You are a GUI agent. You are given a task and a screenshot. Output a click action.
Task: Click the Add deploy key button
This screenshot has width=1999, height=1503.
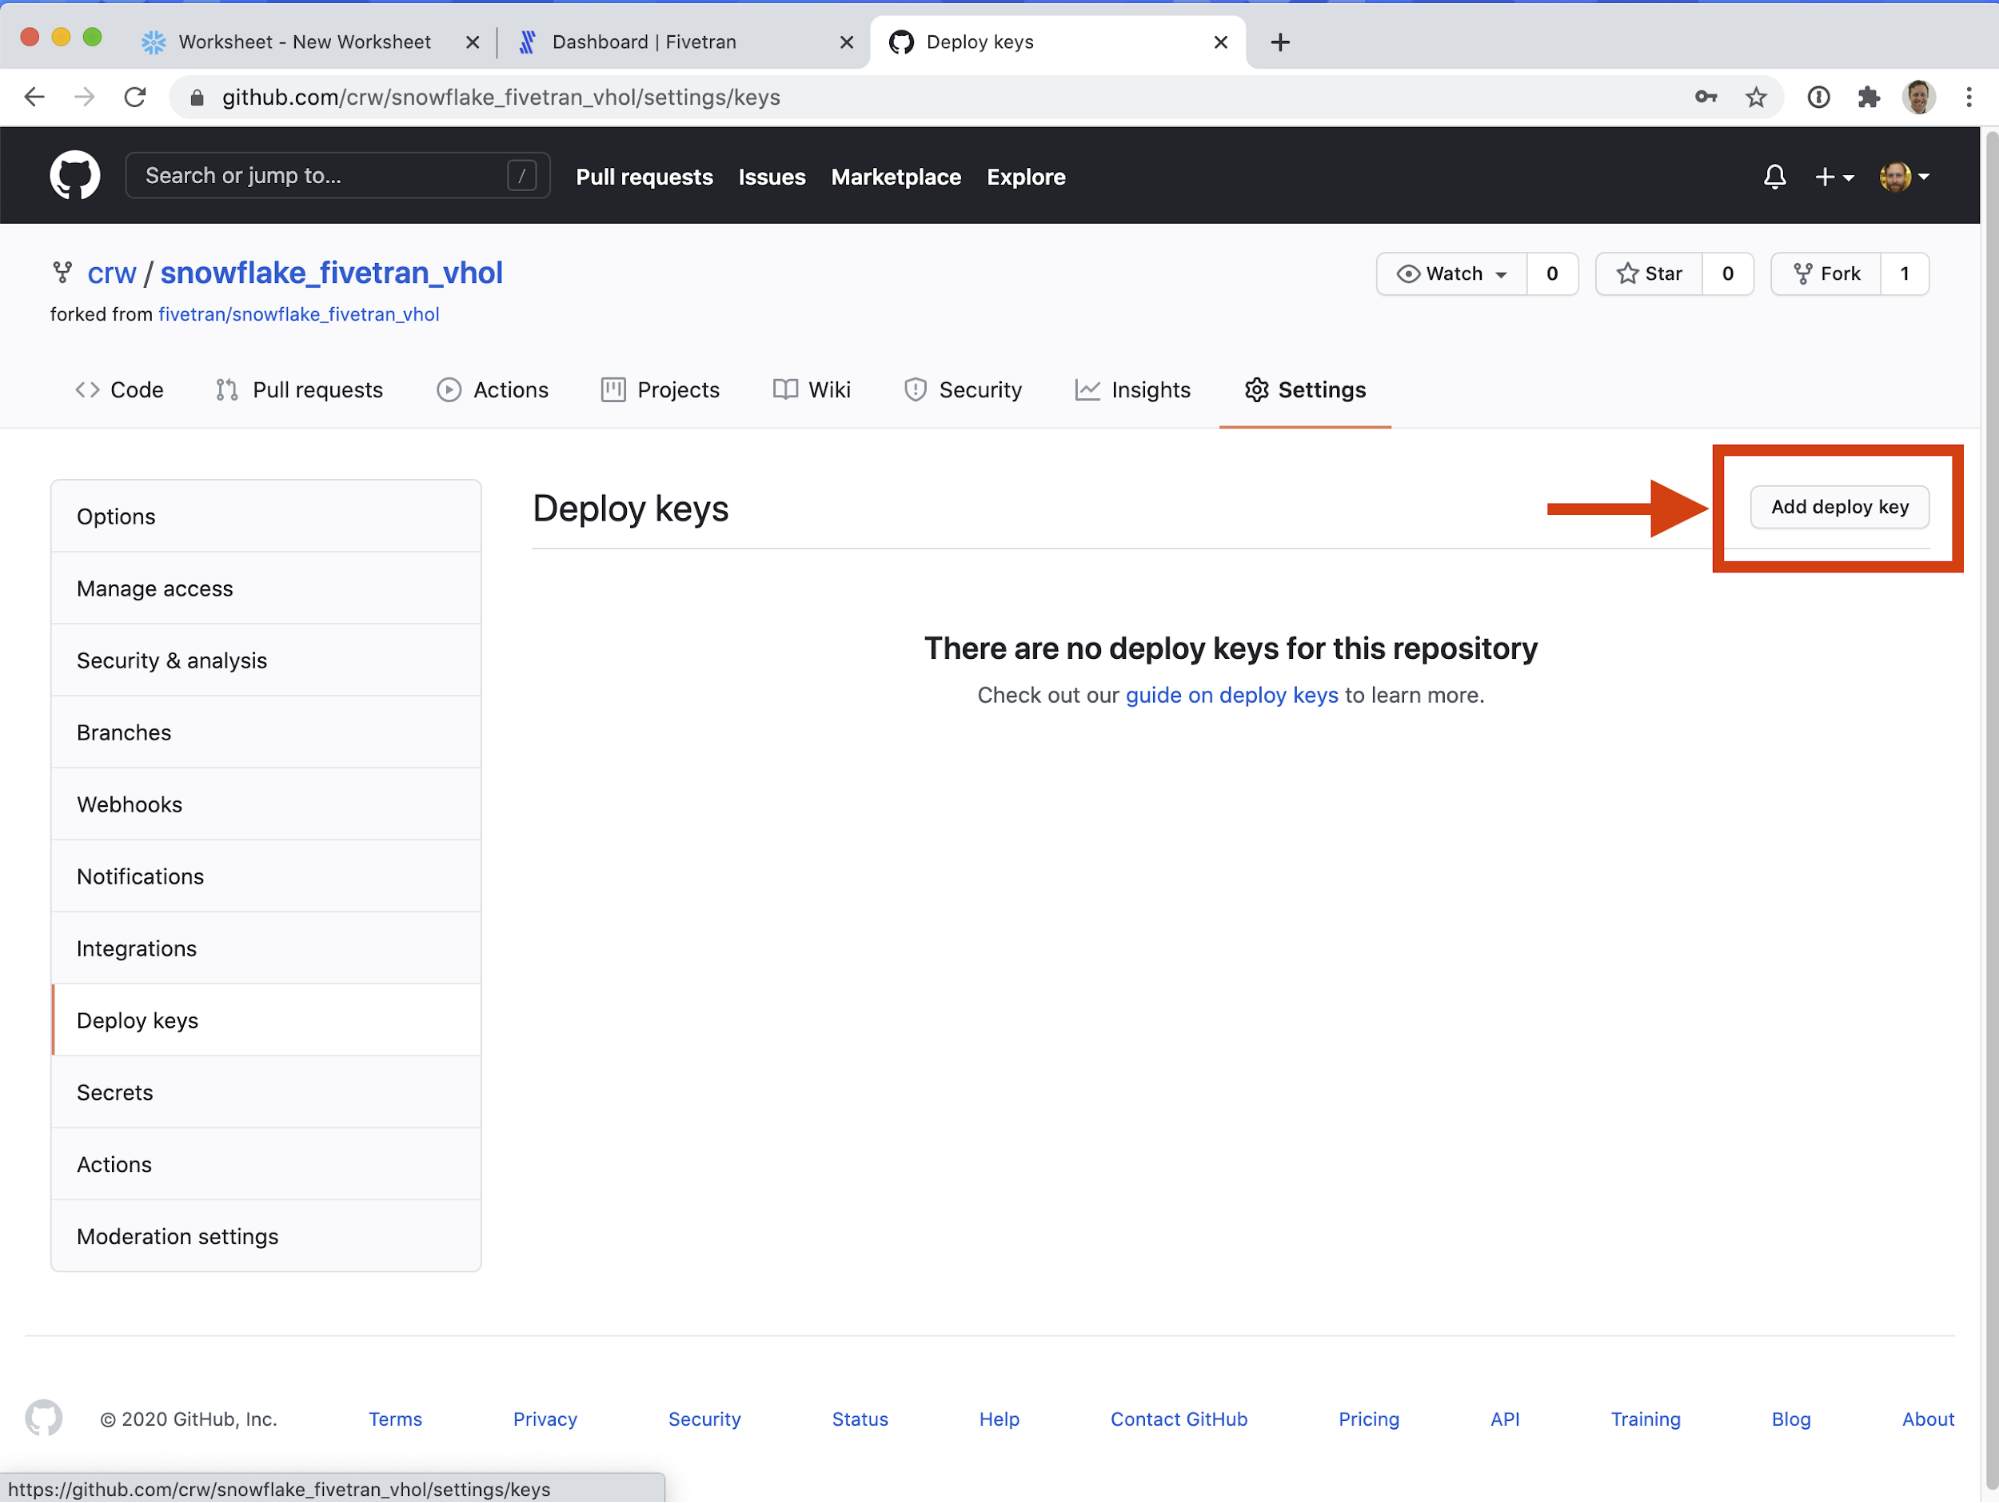[x=1839, y=507]
